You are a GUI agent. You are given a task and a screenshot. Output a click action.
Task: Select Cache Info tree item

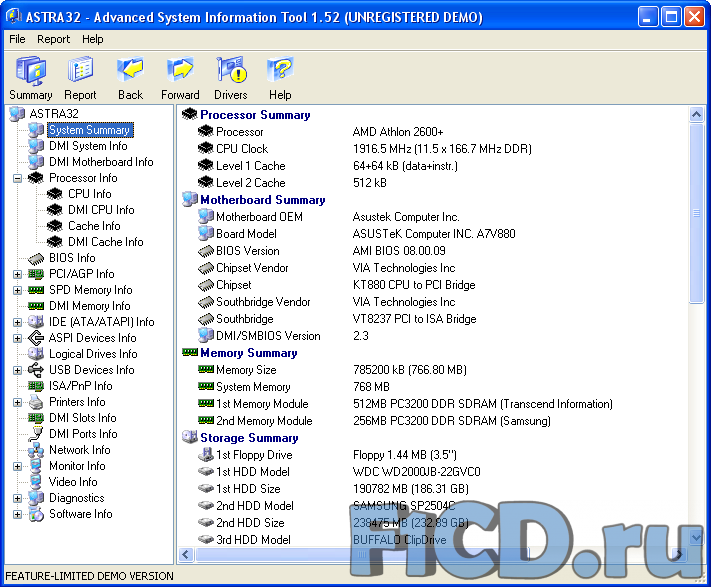coord(94,226)
